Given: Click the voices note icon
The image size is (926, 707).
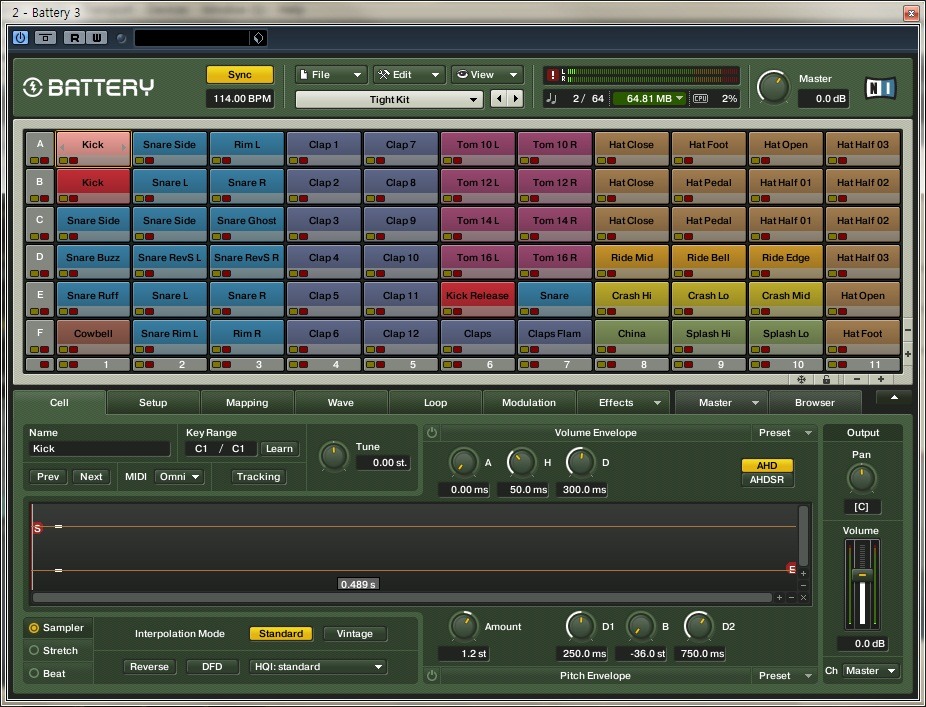Looking at the screenshot, I should [x=552, y=99].
